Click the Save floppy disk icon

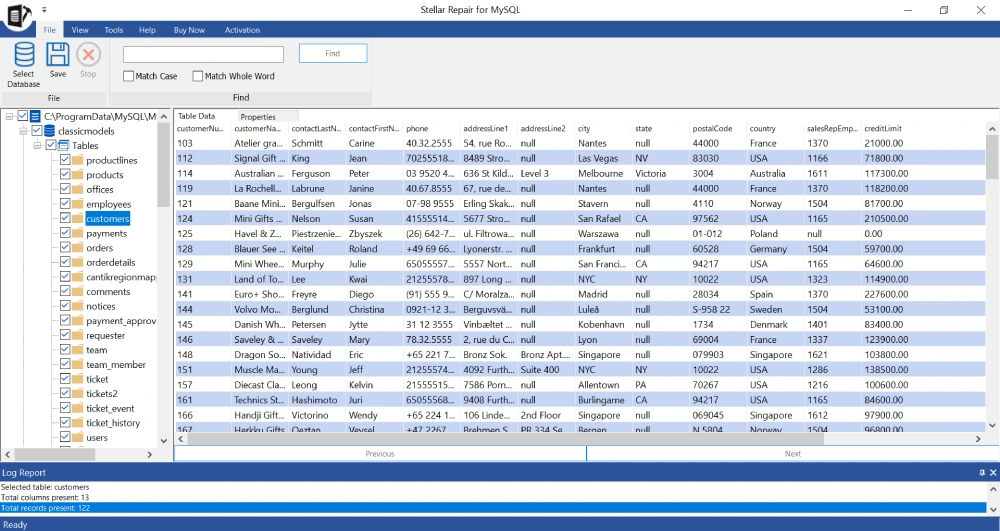57,55
